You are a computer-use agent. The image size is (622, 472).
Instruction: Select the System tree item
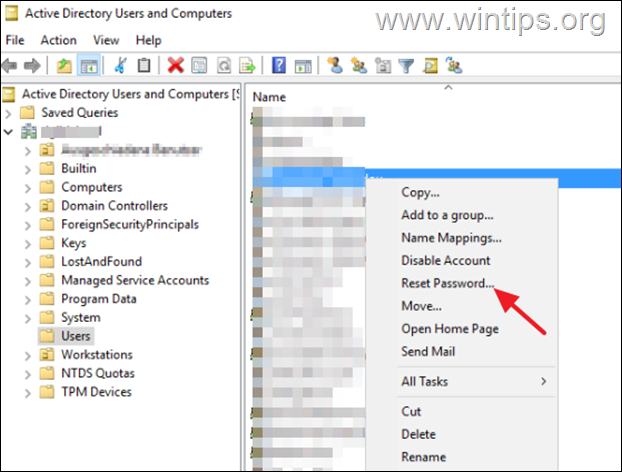81,317
